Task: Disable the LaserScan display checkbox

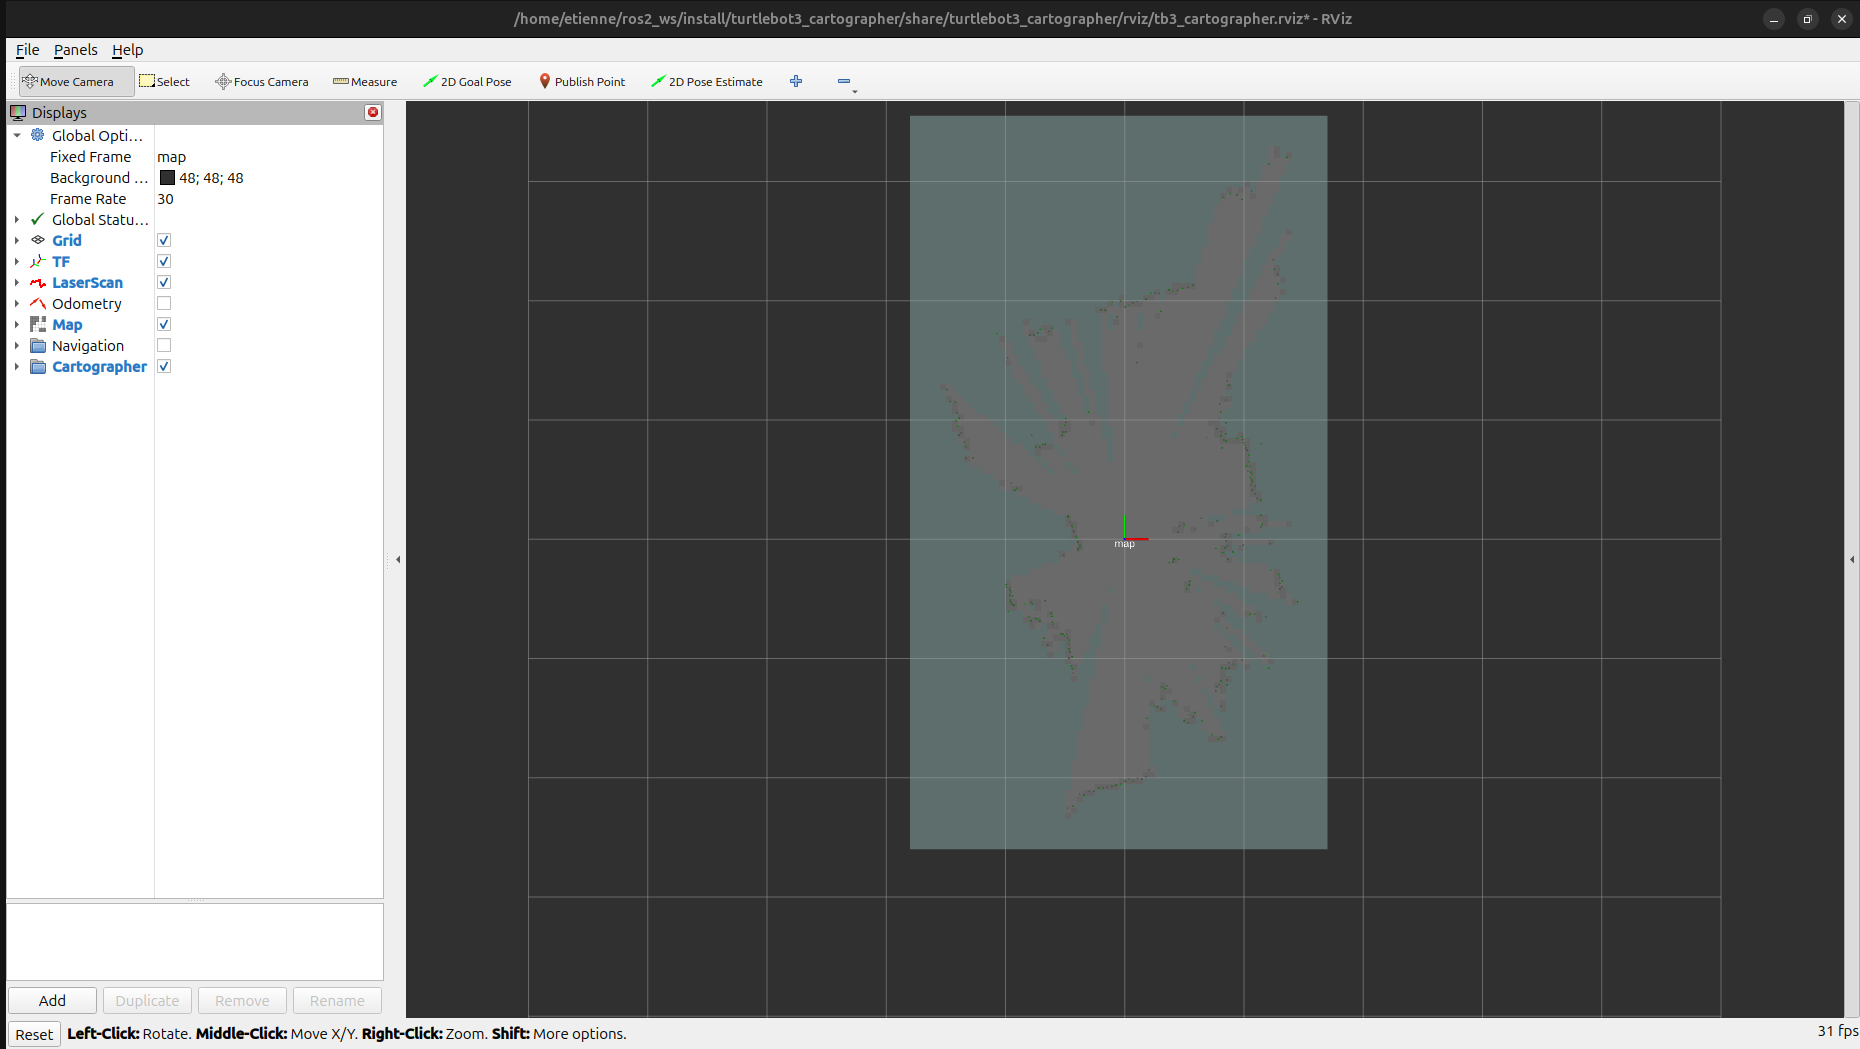Action: pyautogui.click(x=163, y=282)
